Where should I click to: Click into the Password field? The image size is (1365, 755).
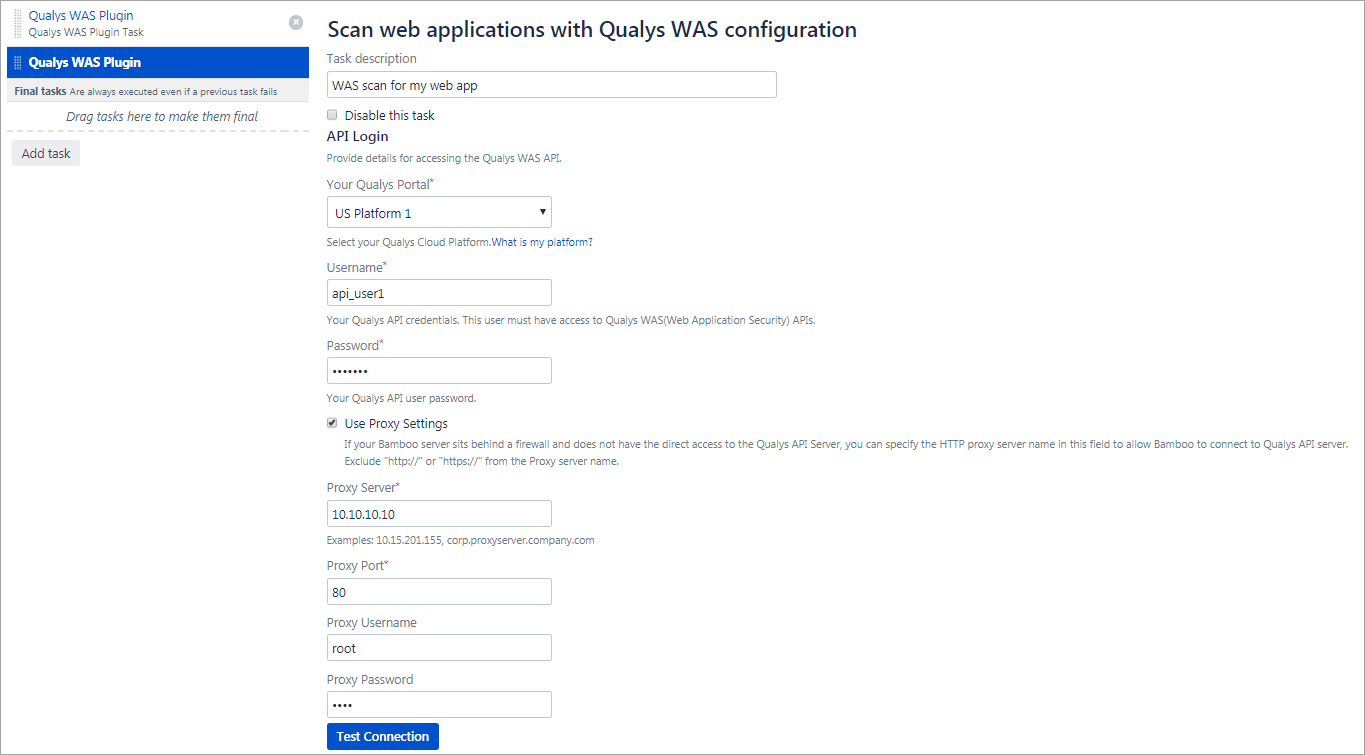point(439,370)
